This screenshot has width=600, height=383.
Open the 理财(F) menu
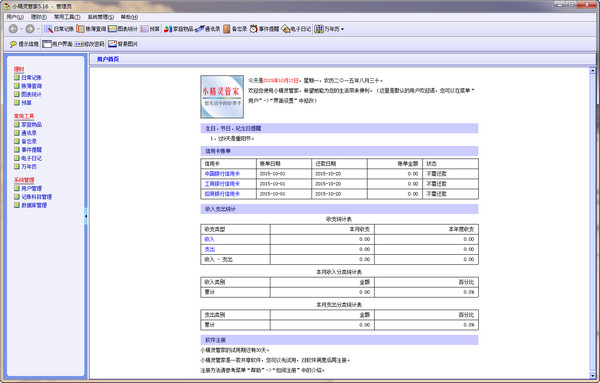39,17
